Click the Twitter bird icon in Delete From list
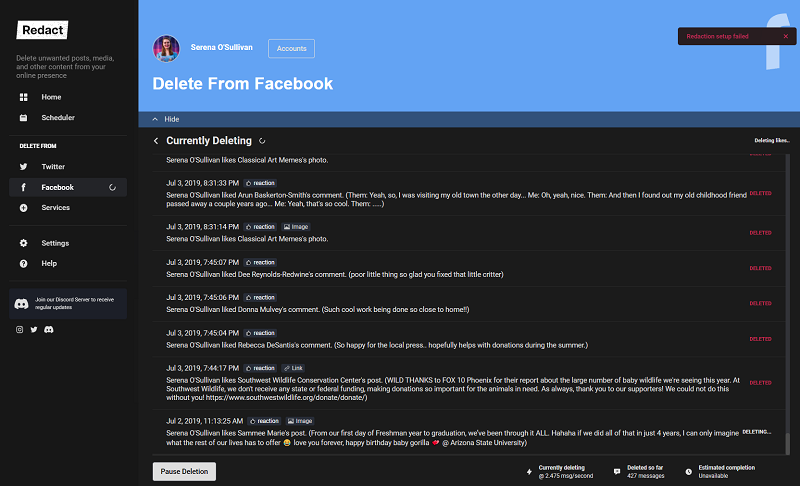Screen dimensions: 800x486 pyautogui.click(x=23, y=167)
